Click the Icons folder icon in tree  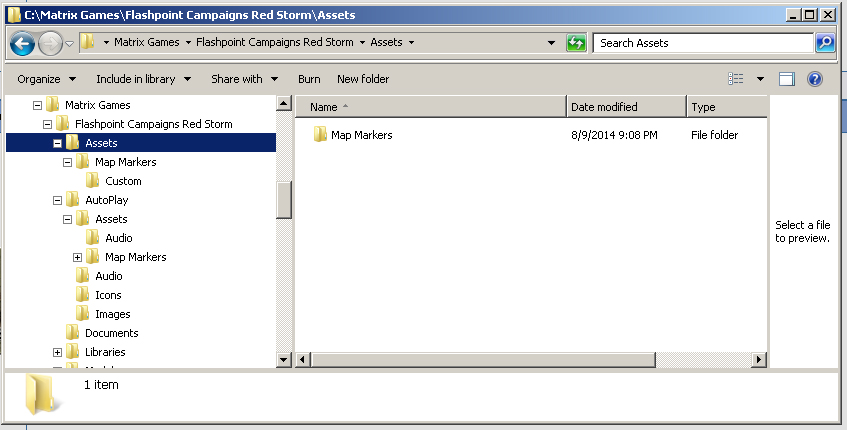[x=83, y=294]
